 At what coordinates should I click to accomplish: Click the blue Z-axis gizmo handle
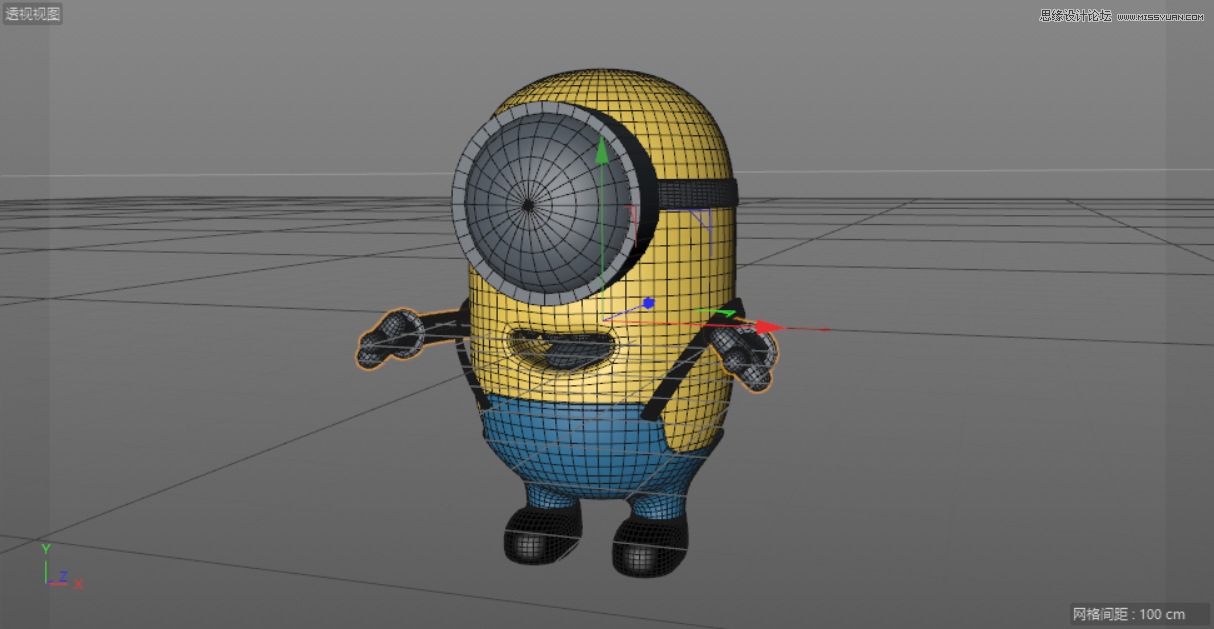(650, 302)
